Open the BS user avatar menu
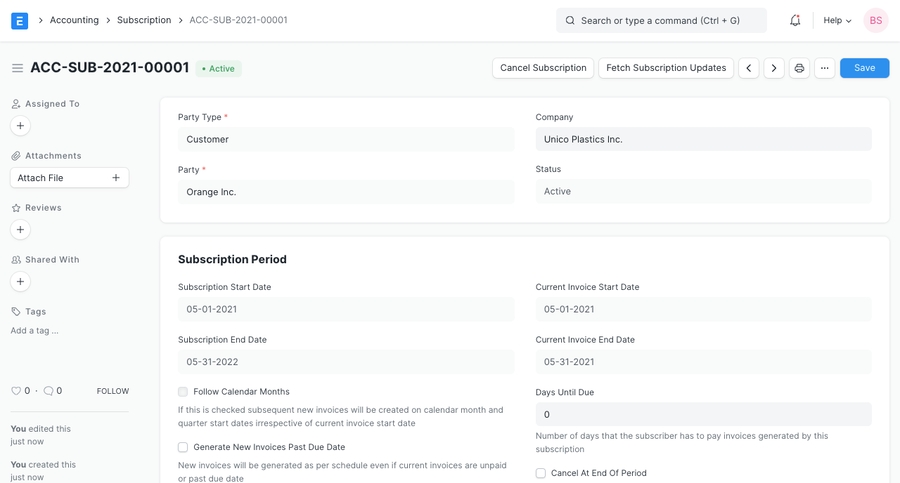This screenshot has width=900, height=483. 875,20
